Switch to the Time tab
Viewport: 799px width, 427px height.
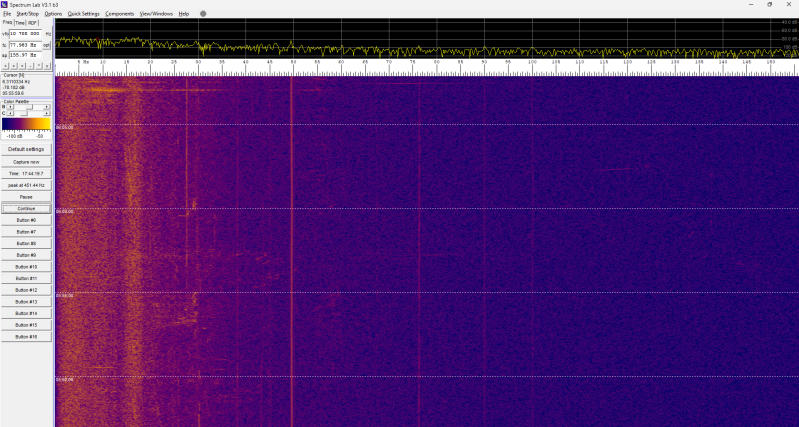click(20, 23)
